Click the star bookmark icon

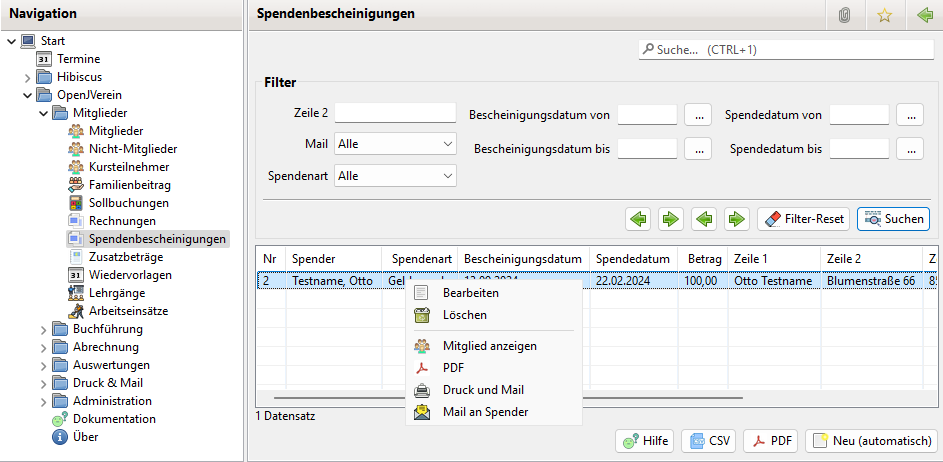click(884, 15)
